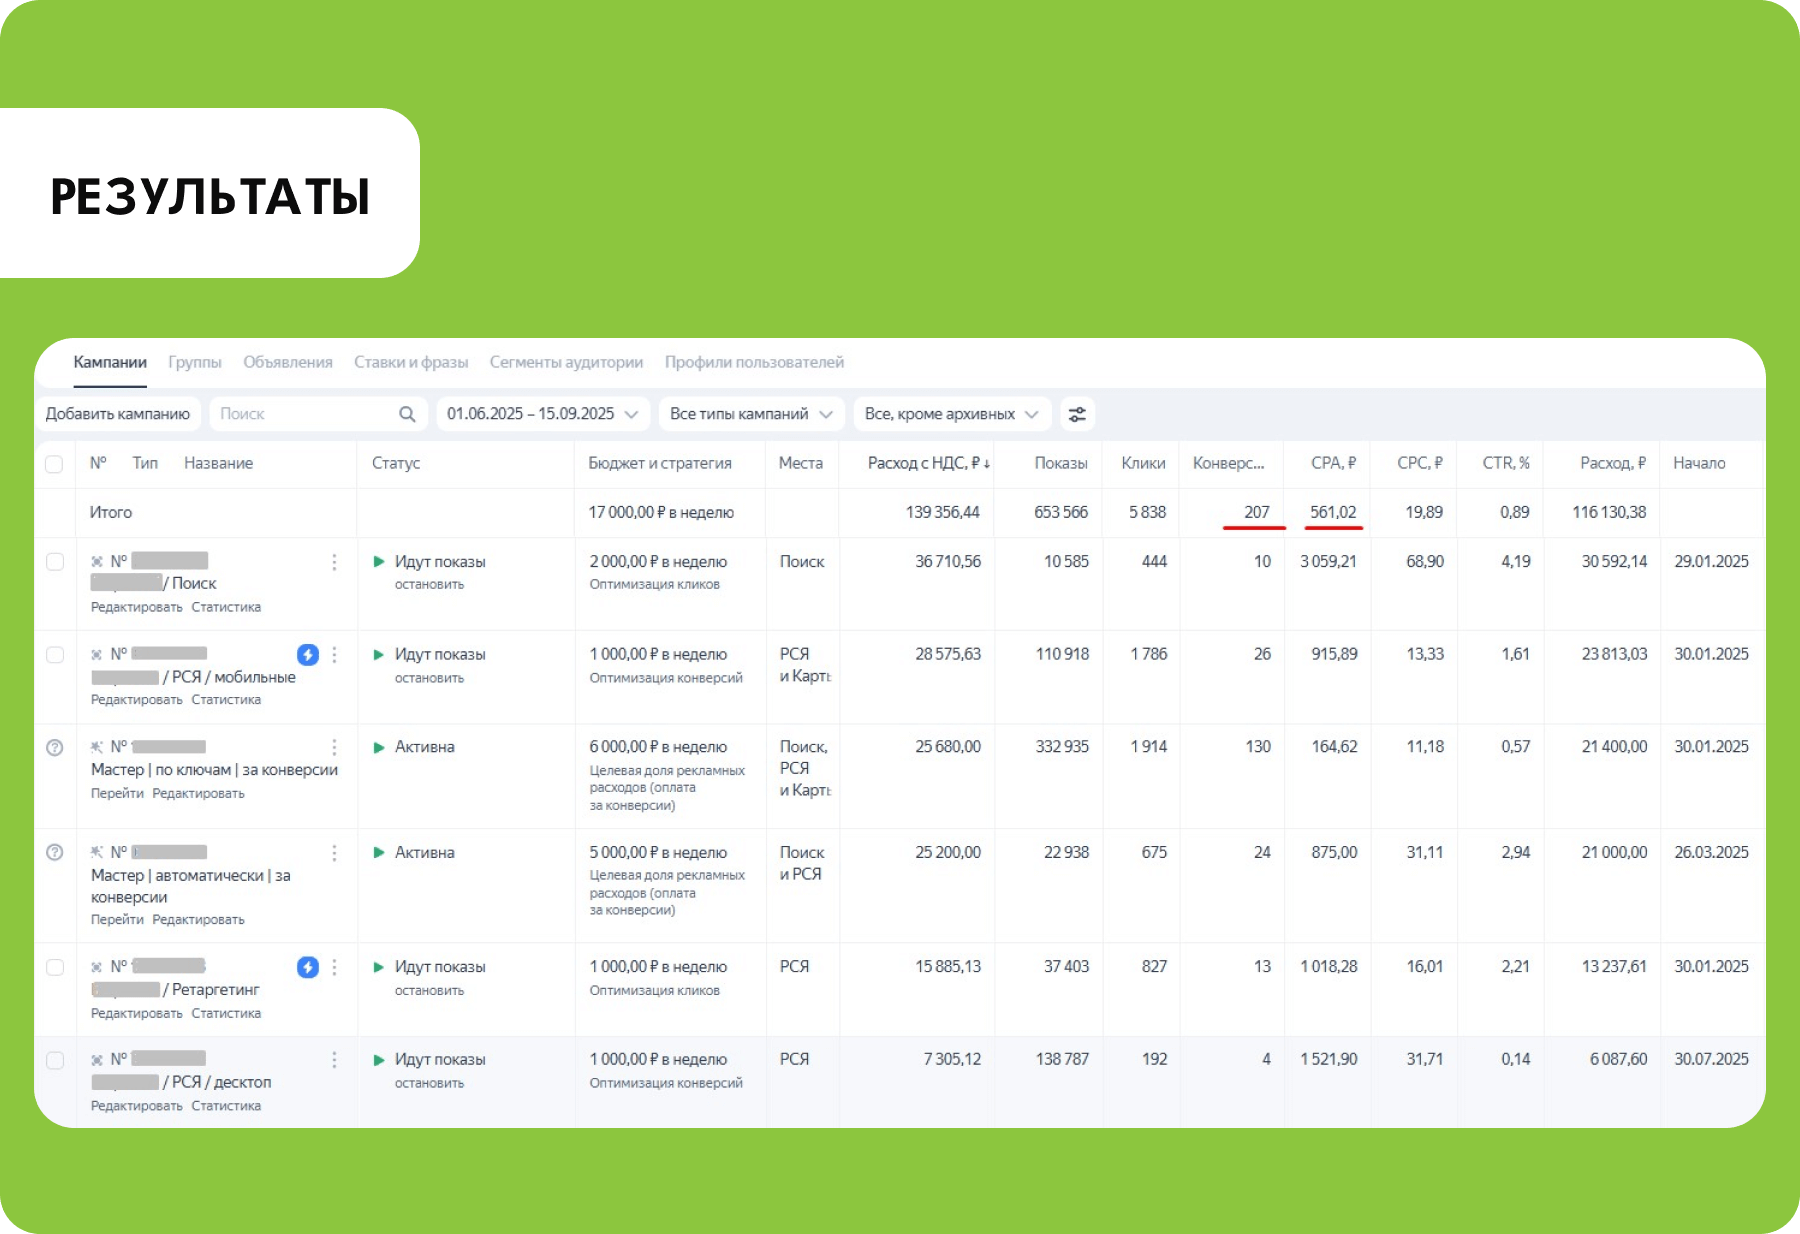Open three-dot menu for РСЯ / десктоп campaign
Screen dimensions: 1800x1234
pos(334,1060)
